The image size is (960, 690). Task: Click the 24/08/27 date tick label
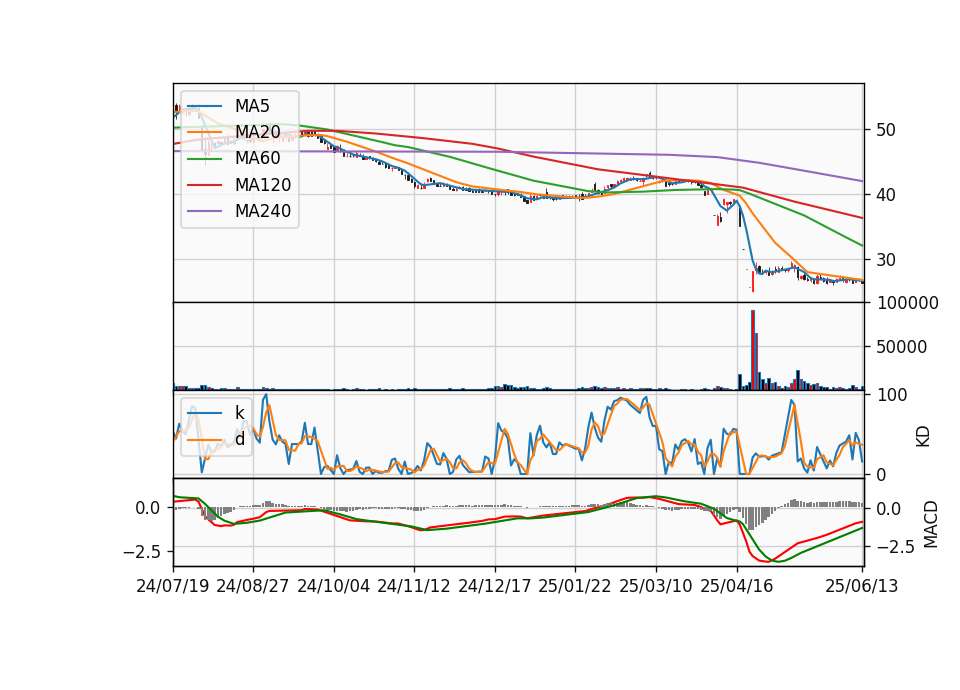[253, 586]
